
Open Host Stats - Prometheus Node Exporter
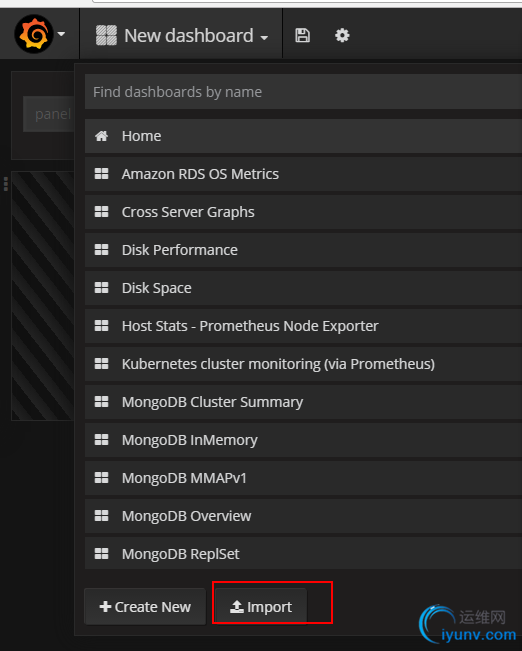tap(303, 326)
